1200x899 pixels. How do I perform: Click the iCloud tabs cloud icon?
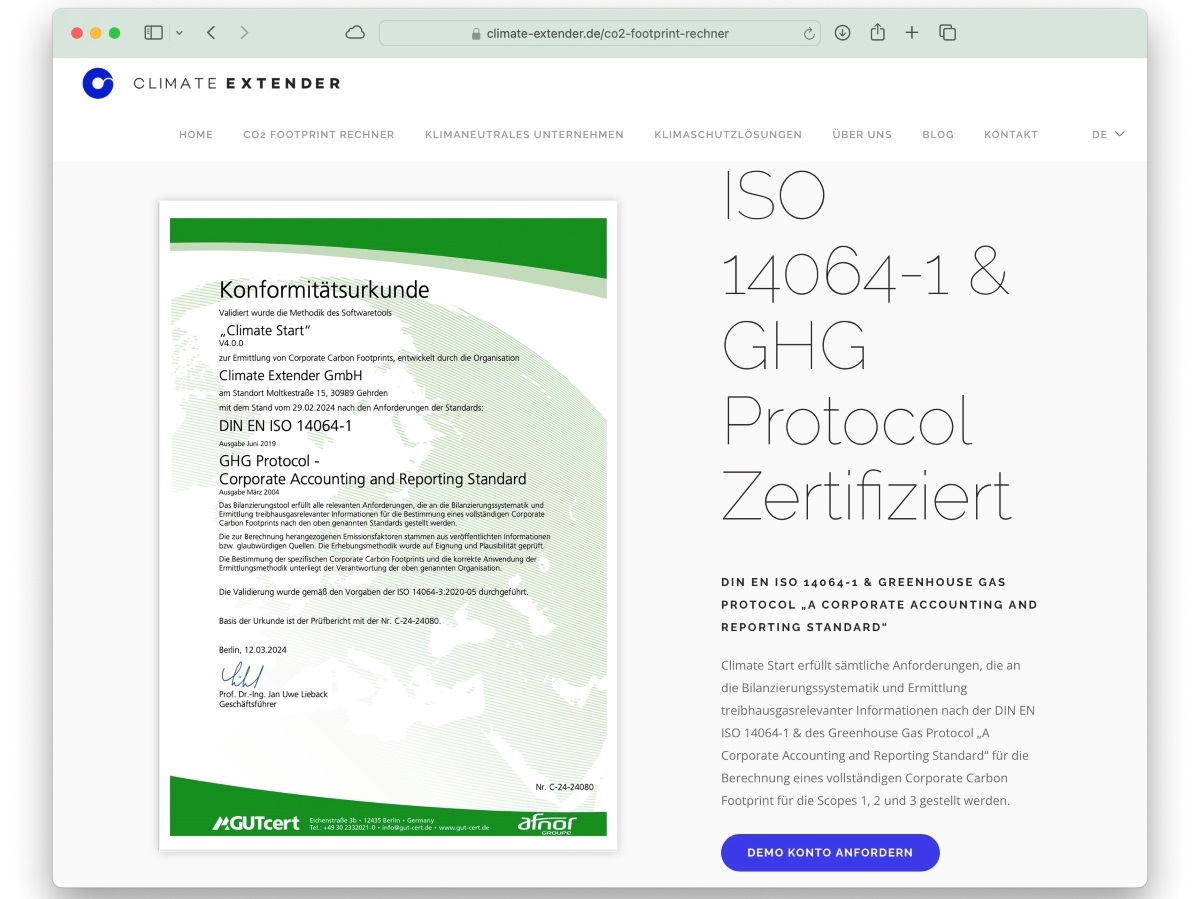(355, 33)
